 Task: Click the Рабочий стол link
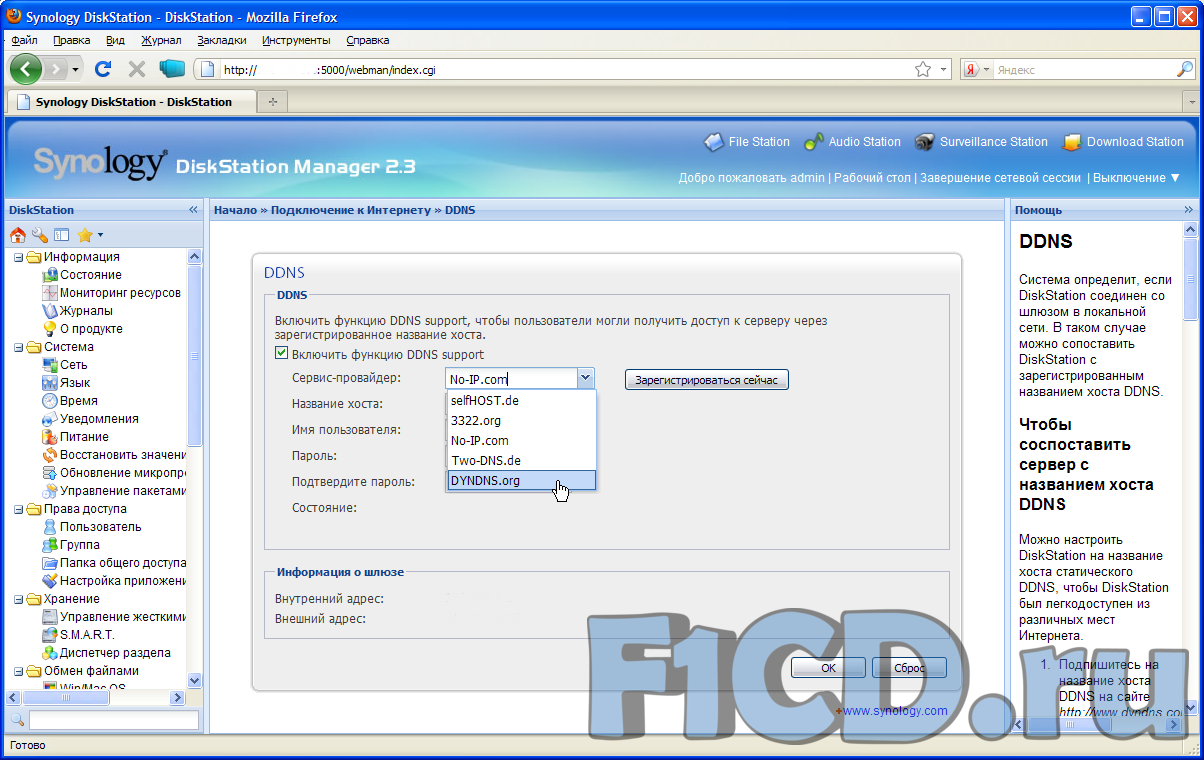(872, 178)
